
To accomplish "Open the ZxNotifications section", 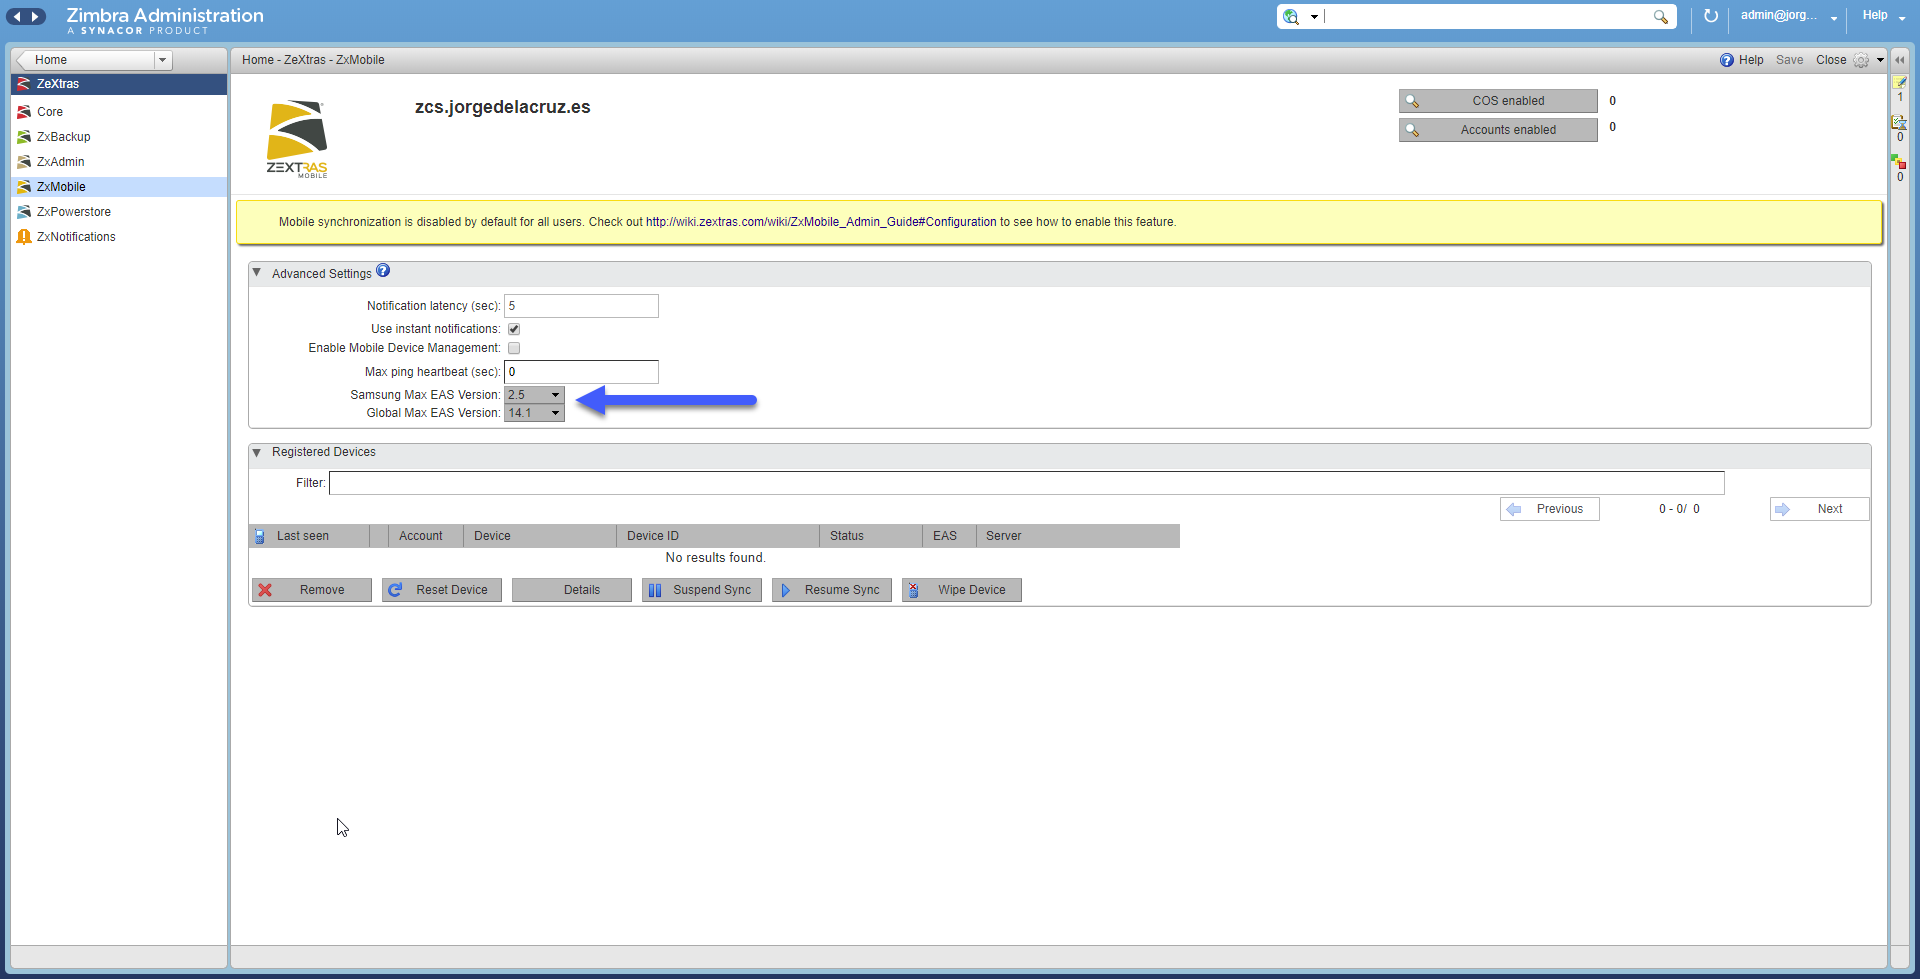I will tap(119, 237).
